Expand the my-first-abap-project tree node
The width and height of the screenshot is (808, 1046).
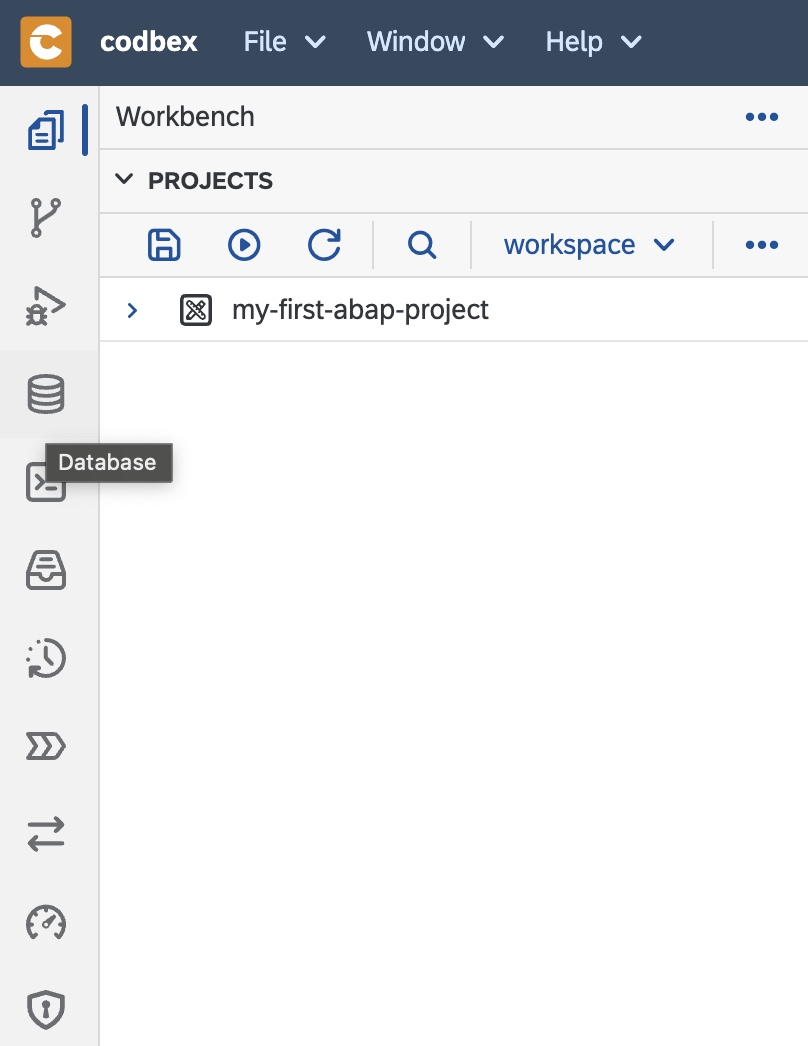pos(132,310)
